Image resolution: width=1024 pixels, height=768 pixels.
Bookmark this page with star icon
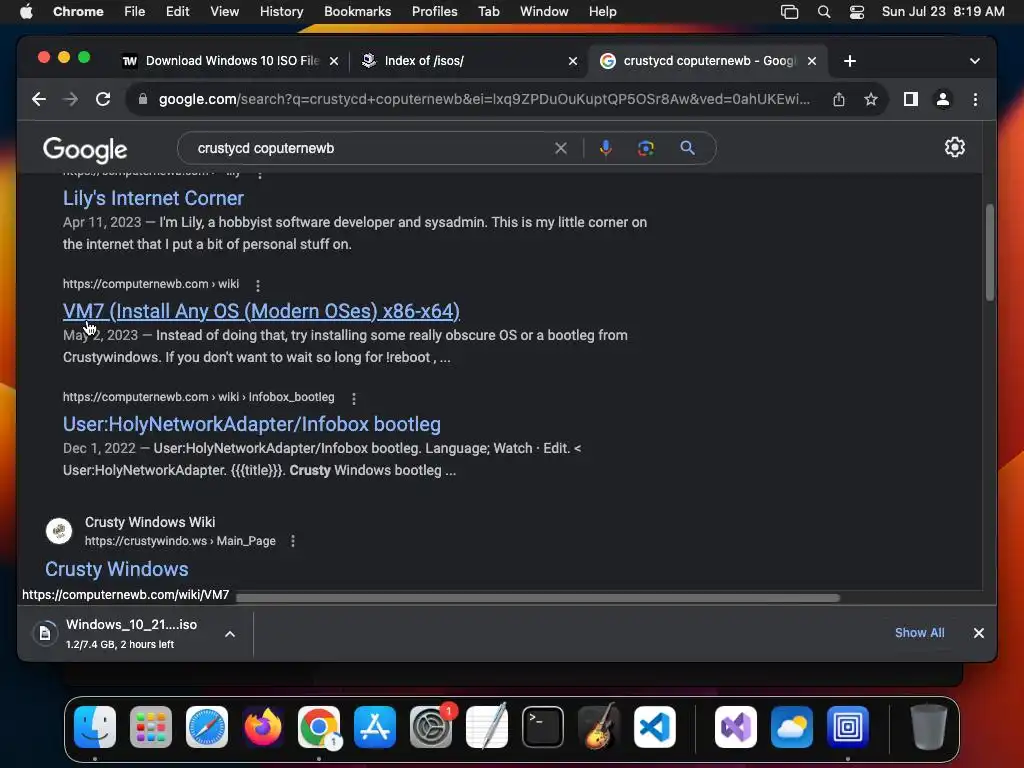coord(871,99)
